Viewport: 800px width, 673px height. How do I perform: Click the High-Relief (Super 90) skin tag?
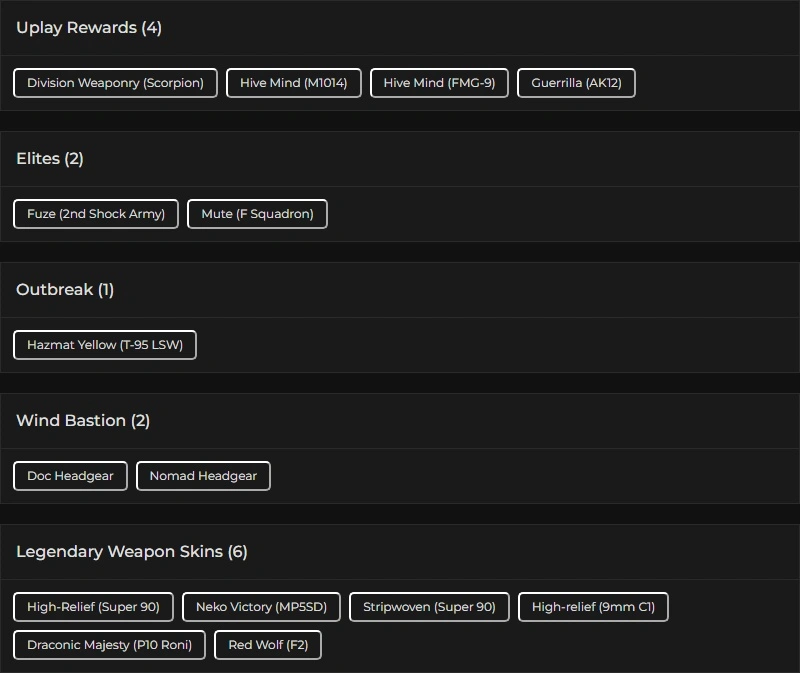pyautogui.click(x=93, y=607)
